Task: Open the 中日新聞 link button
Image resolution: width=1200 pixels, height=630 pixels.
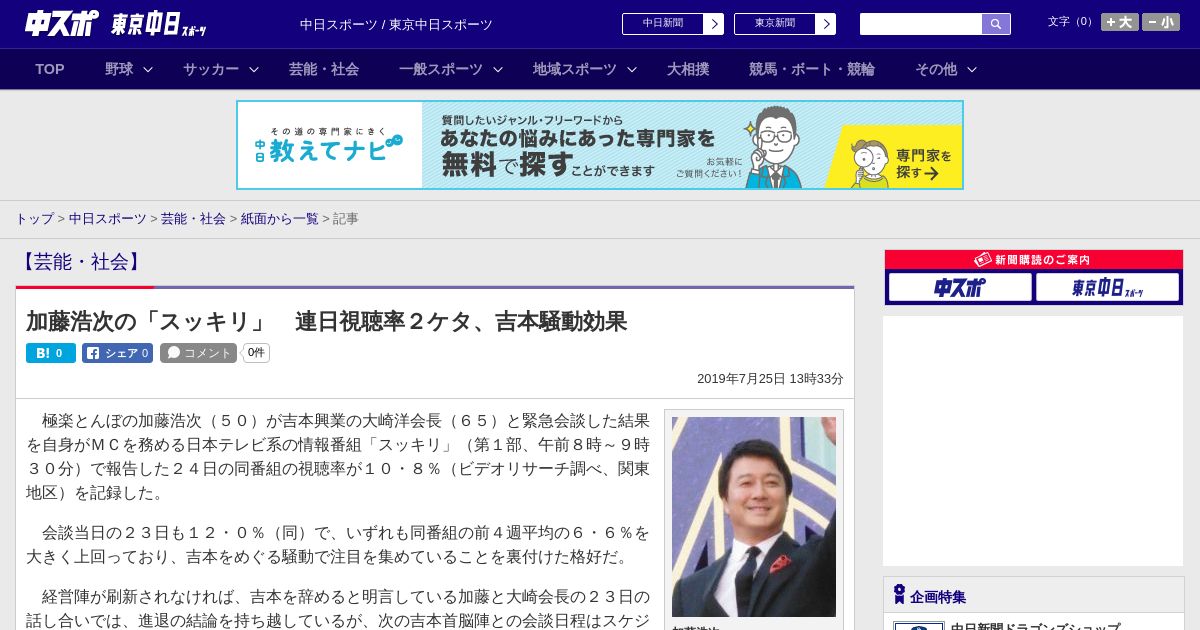Action: point(663,24)
